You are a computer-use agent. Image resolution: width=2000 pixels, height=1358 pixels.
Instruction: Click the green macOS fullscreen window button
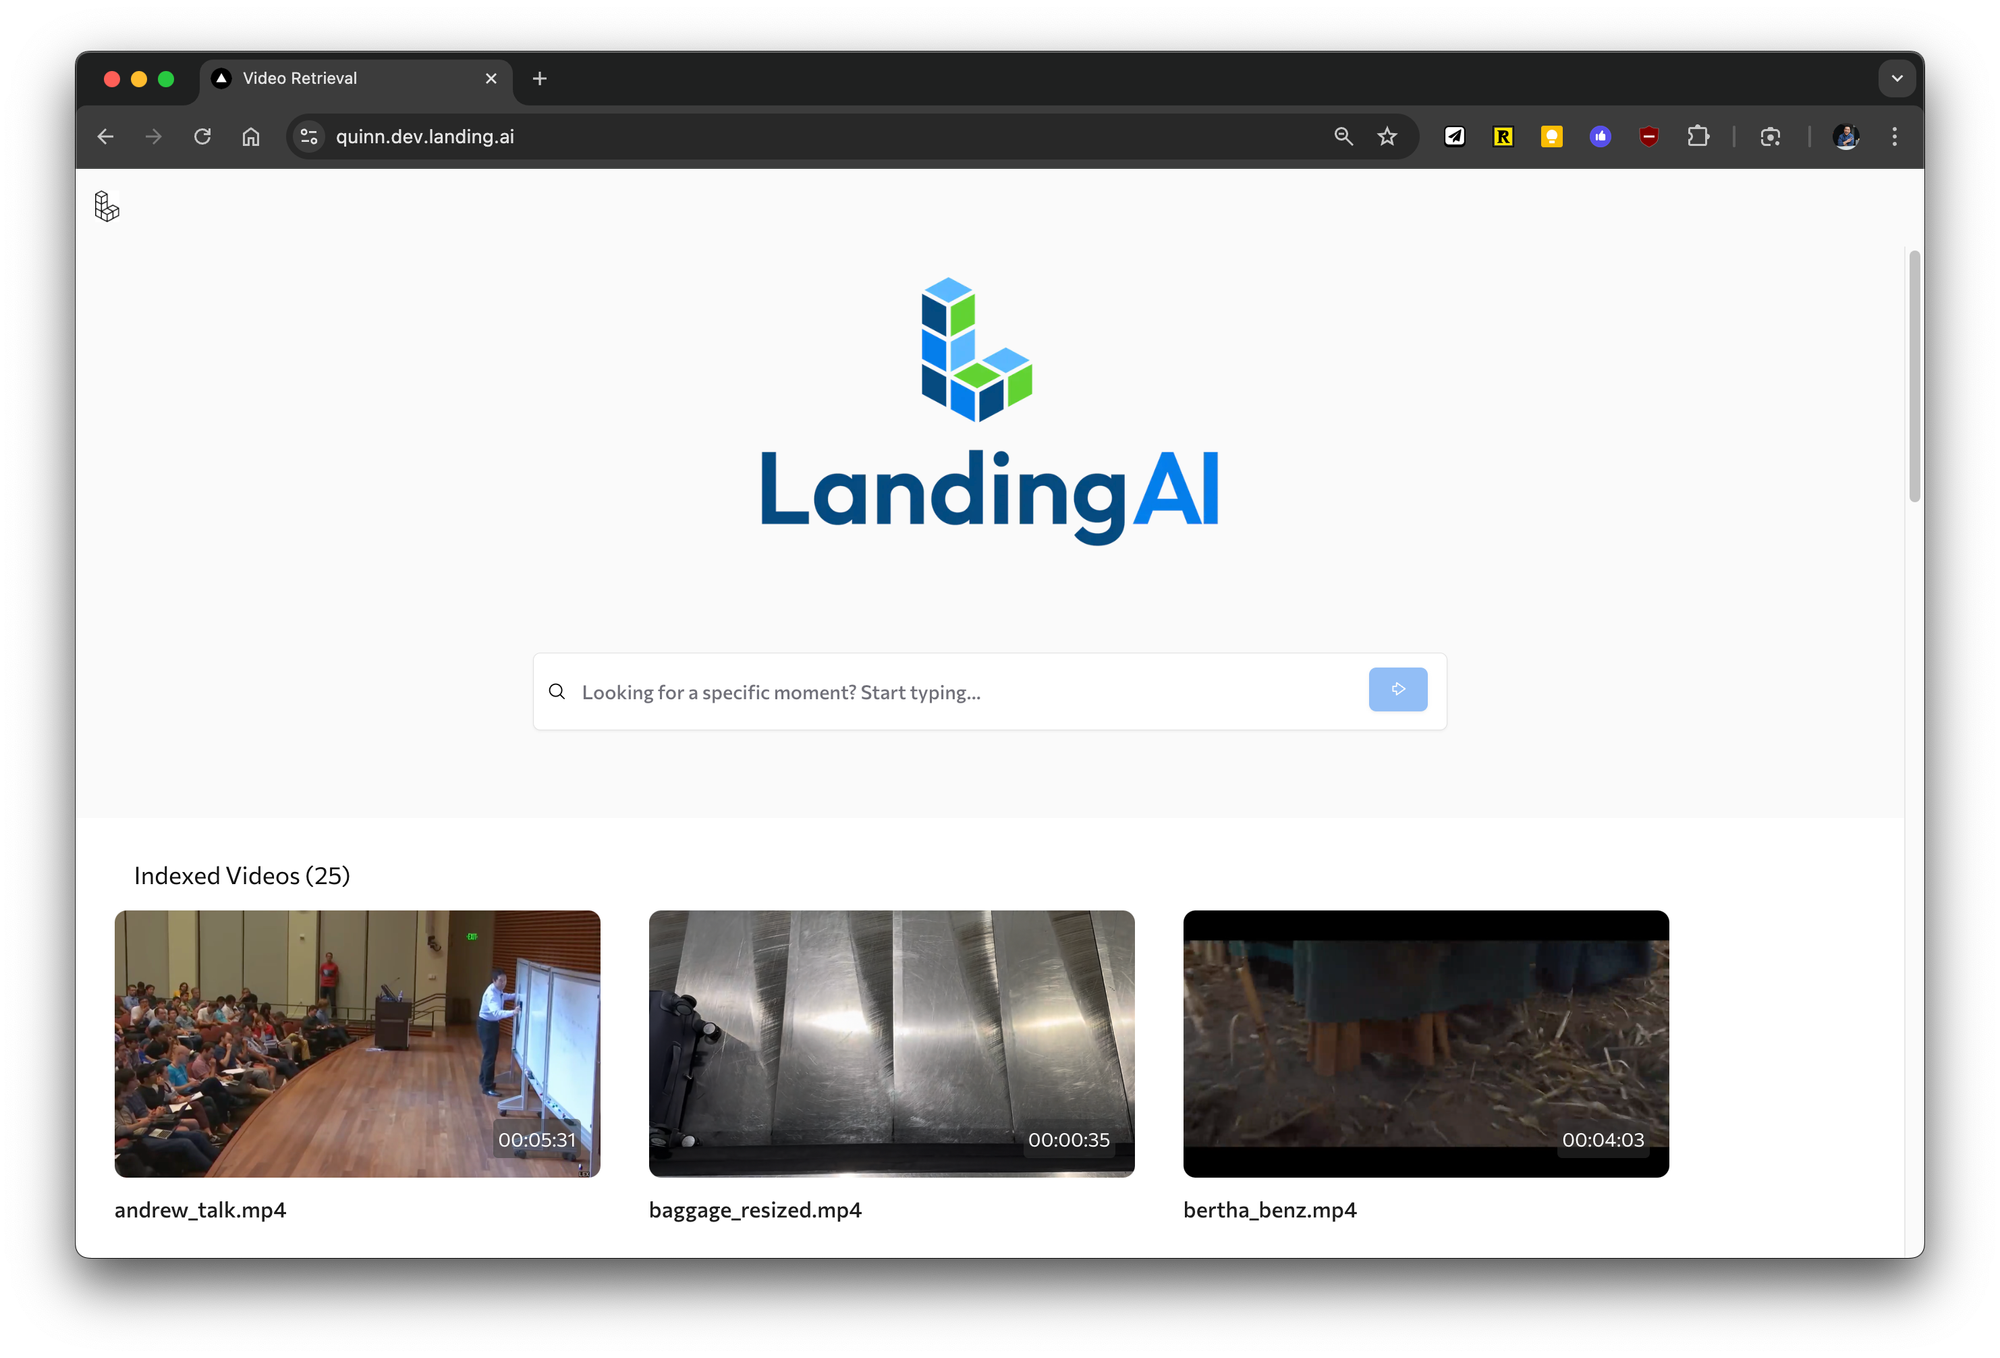pyautogui.click(x=166, y=79)
